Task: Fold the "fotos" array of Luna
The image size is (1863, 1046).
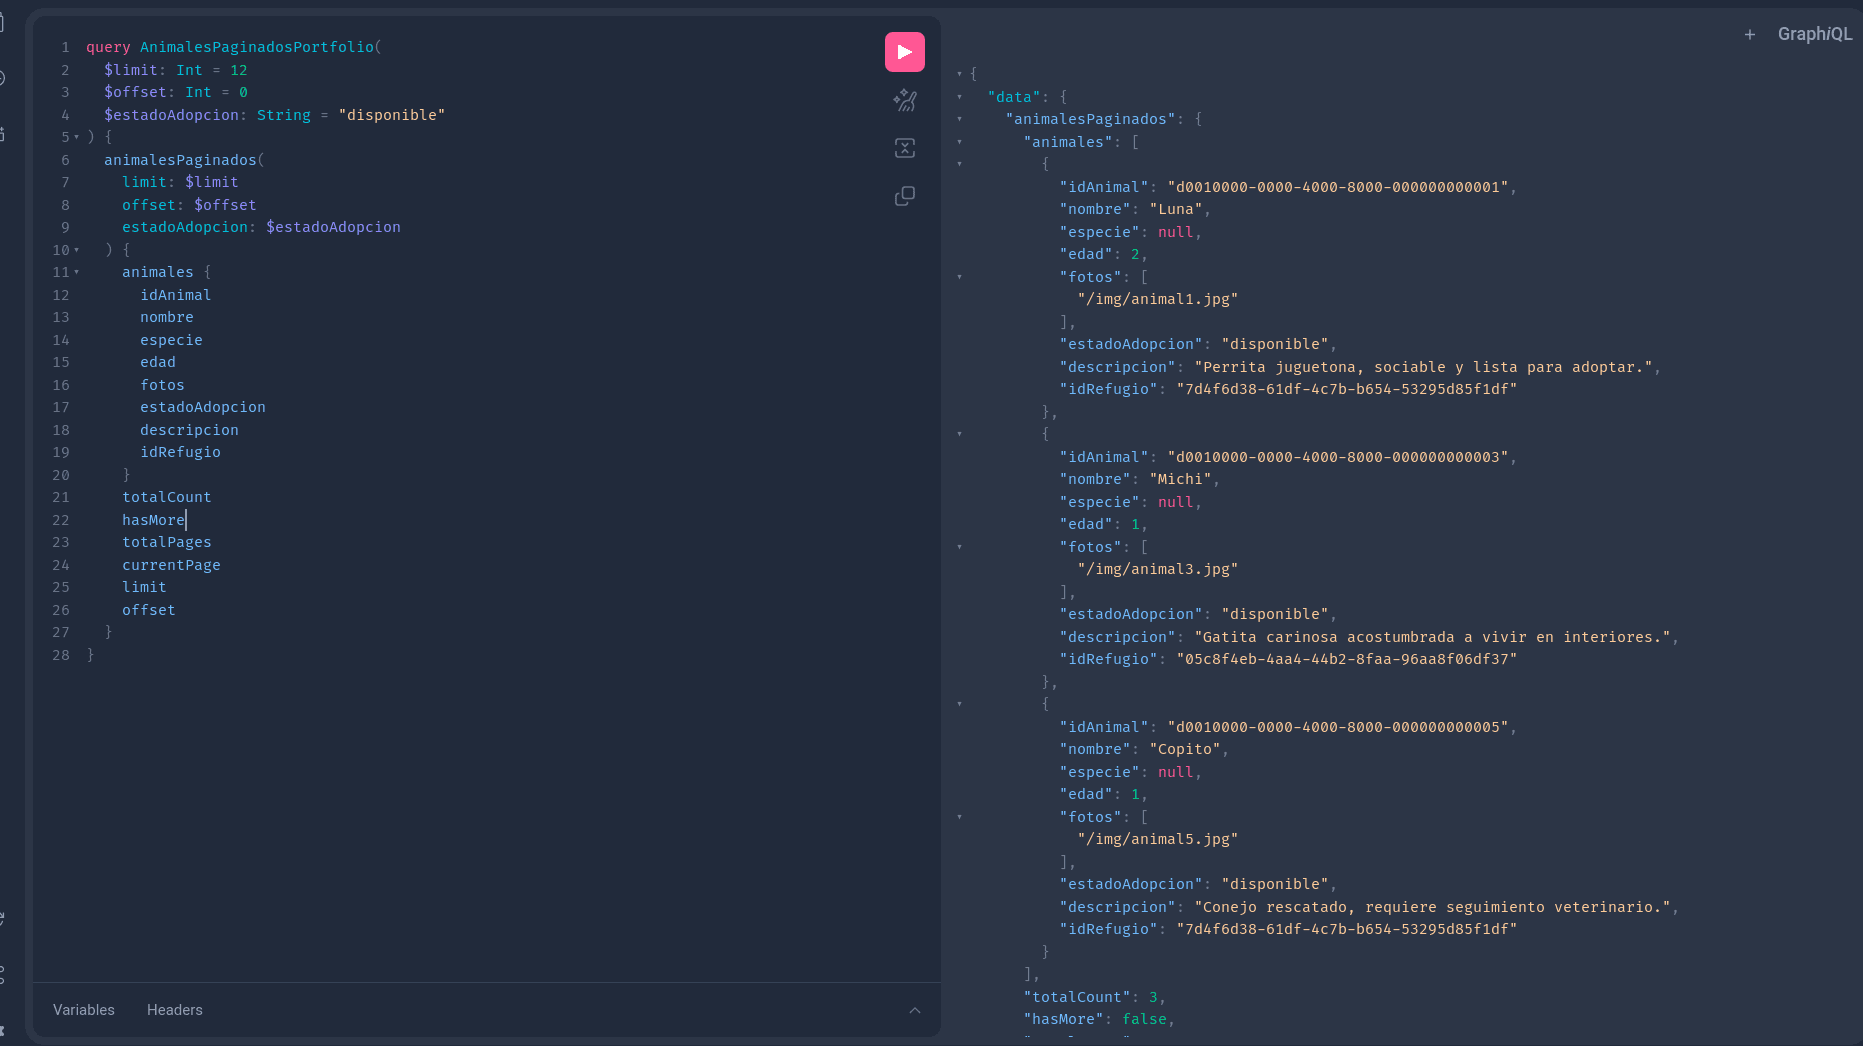Action: click(x=960, y=277)
